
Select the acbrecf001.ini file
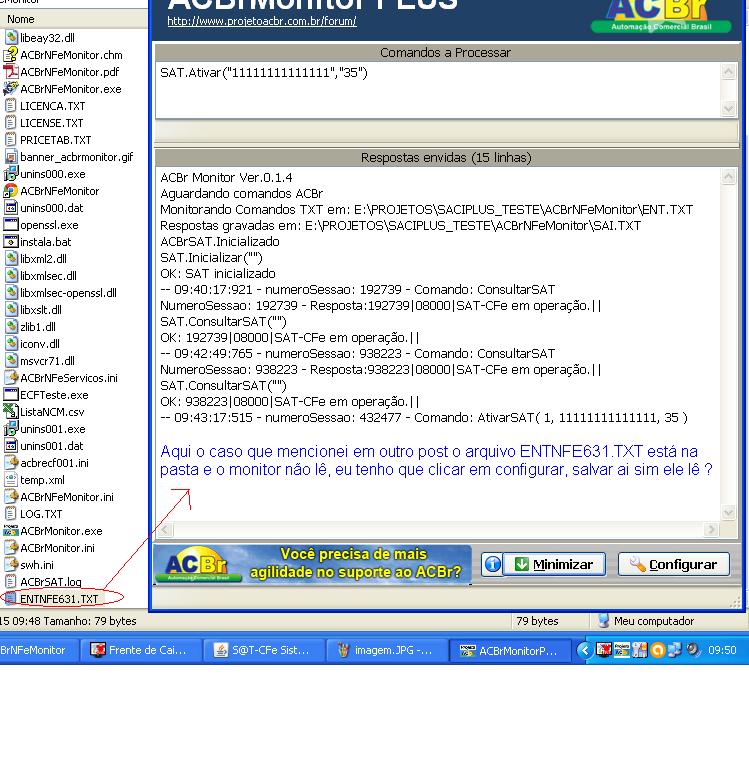pyautogui.click(x=54, y=463)
